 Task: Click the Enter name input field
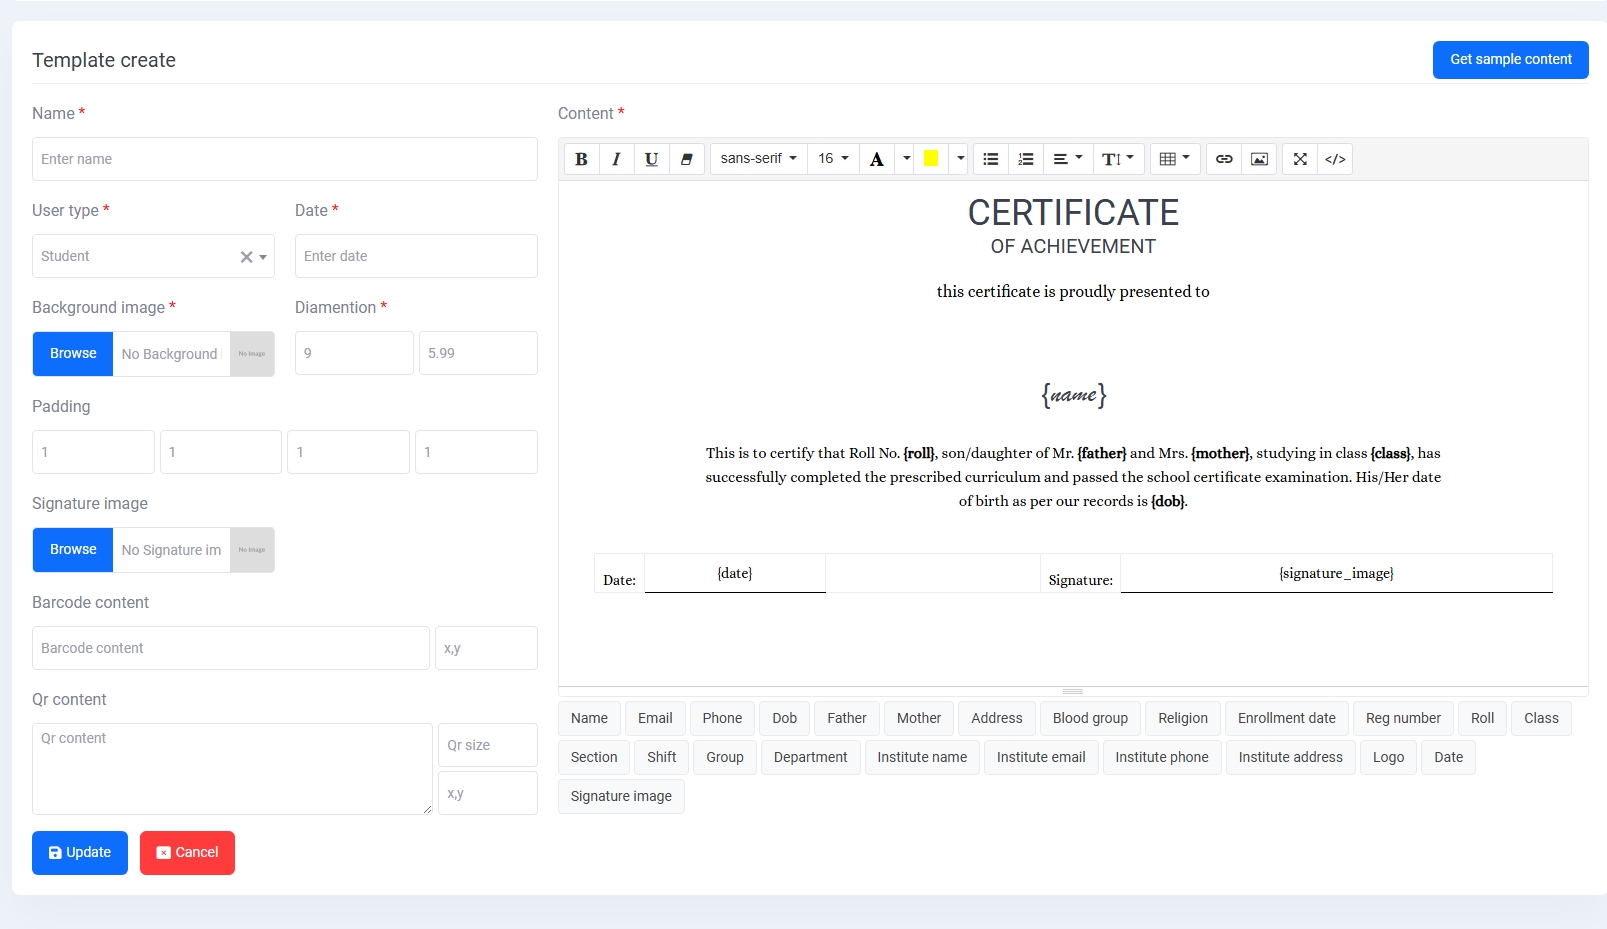pos(284,159)
